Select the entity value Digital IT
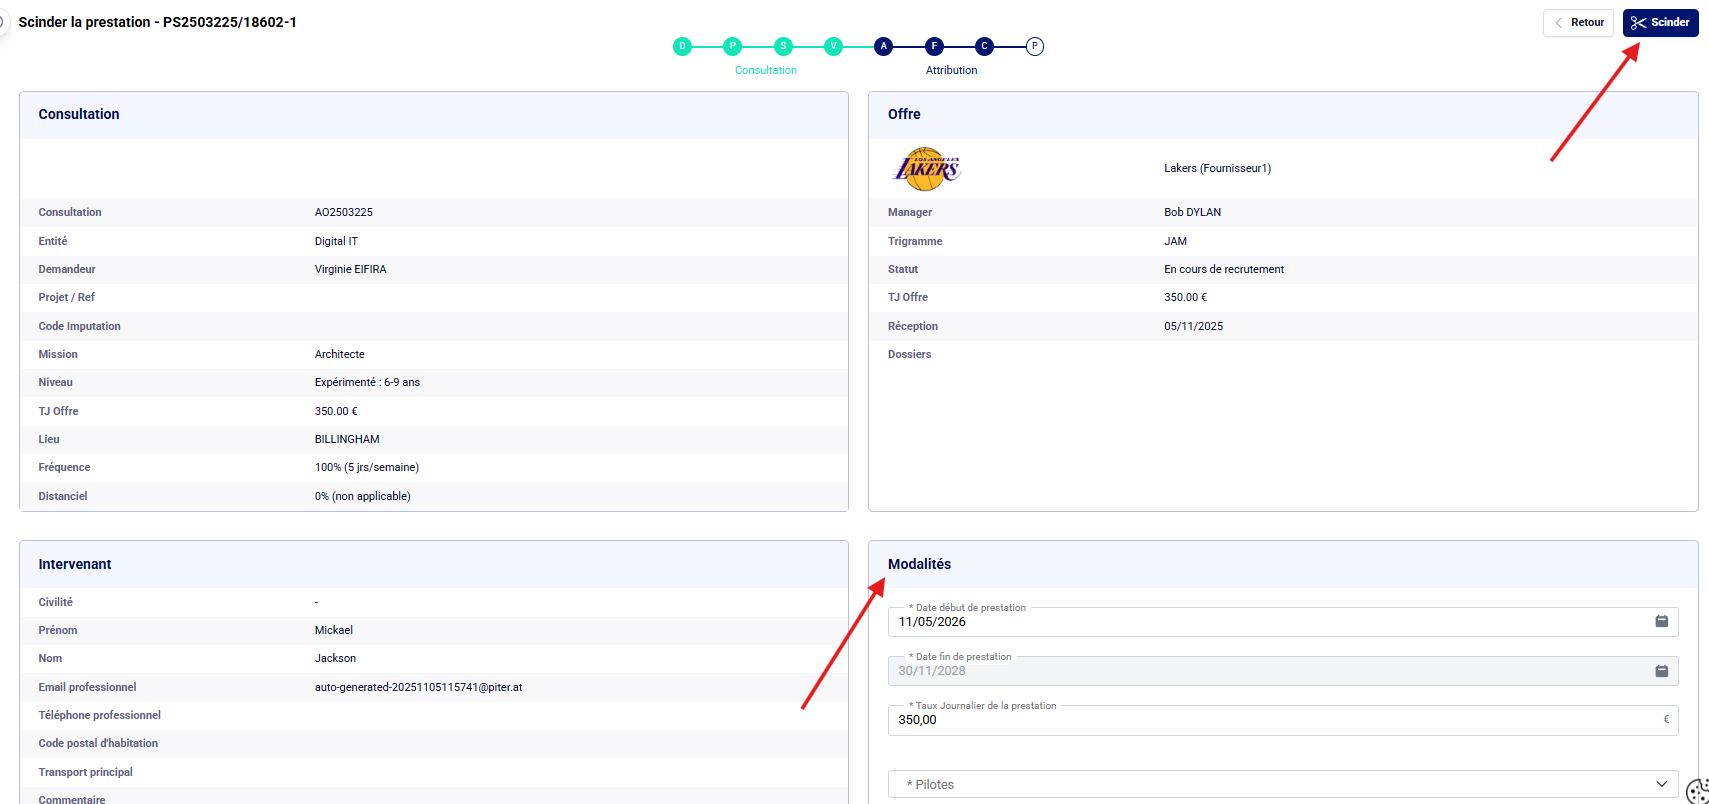This screenshot has width=1709, height=804. click(x=336, y=241)
